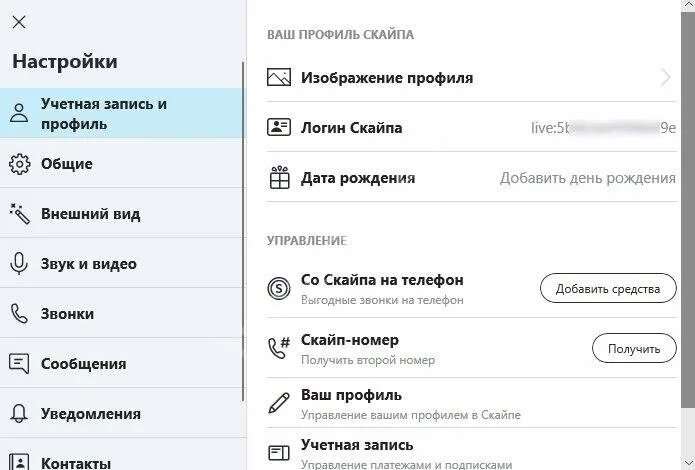
Task: Click the phone handset icon for Звонки
Action: 19,313
